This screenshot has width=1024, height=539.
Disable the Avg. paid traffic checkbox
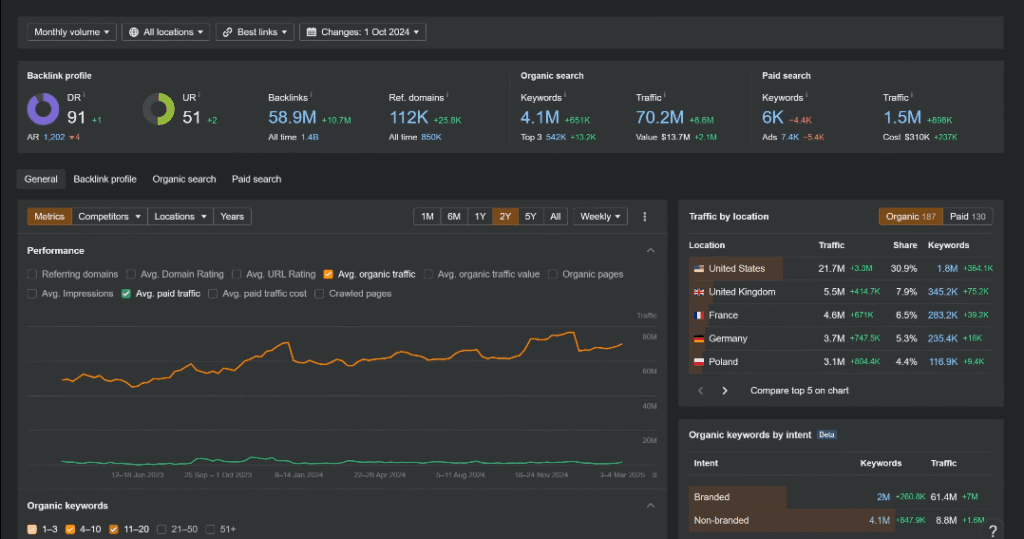pyautogui.click(x=126, y=294)
